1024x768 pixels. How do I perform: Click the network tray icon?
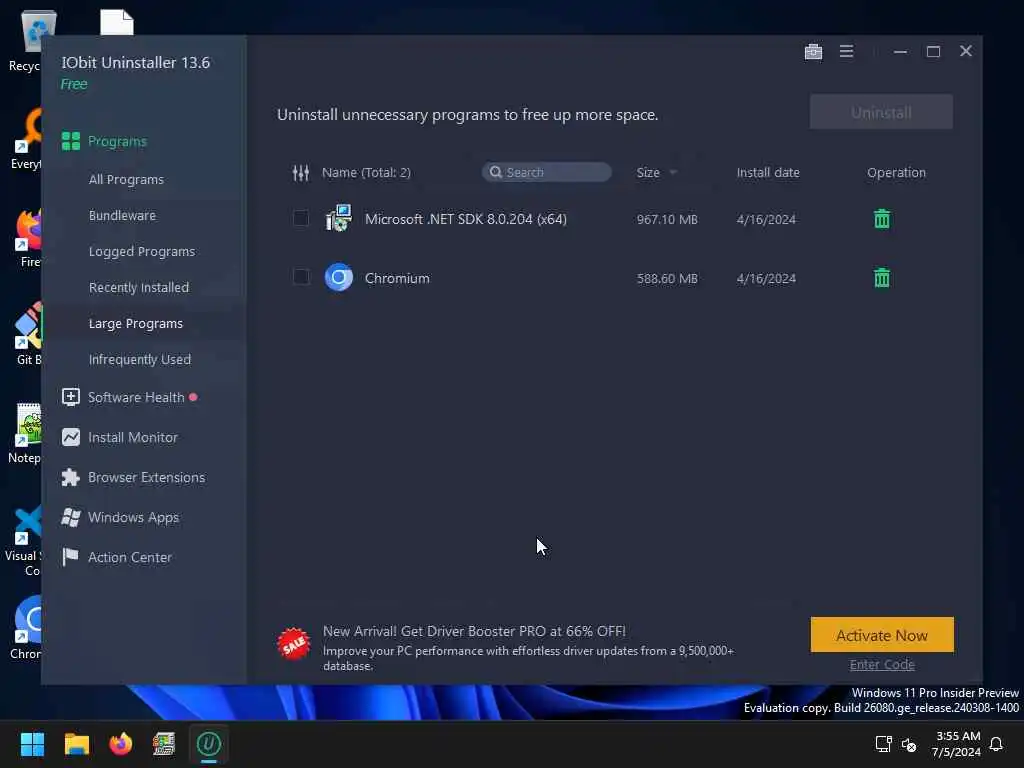pyautogui.click(x=883, y=744)
